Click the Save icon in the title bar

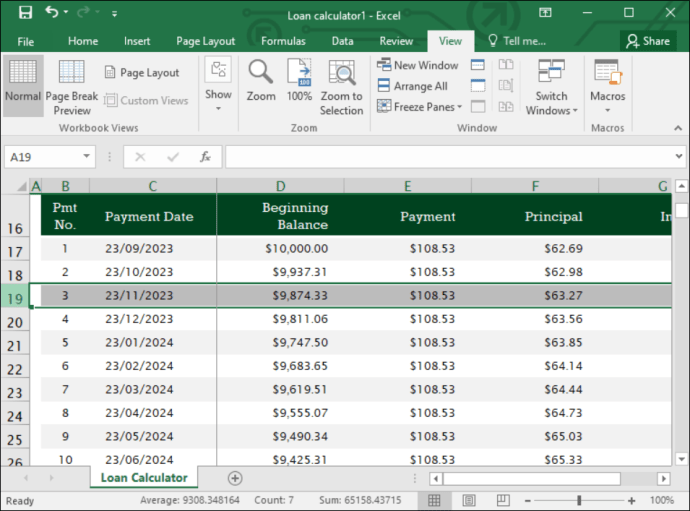25,12
